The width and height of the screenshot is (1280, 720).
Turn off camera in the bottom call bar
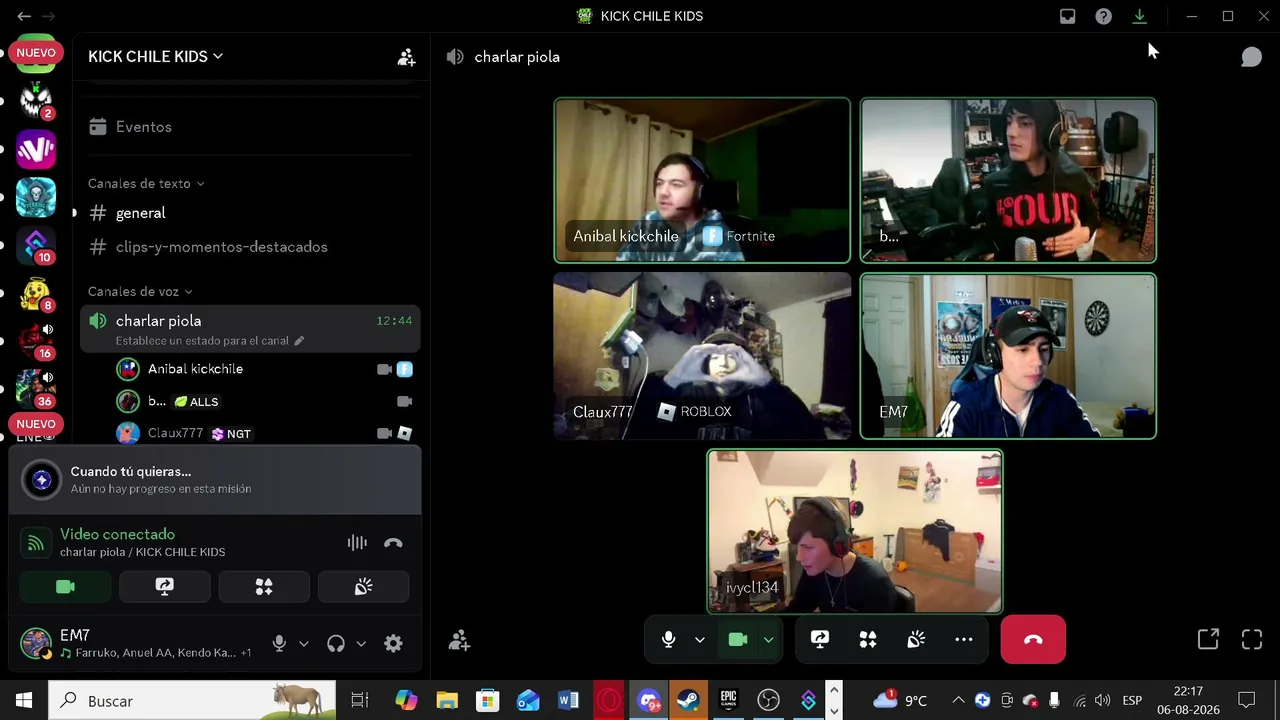click(738, 640)
